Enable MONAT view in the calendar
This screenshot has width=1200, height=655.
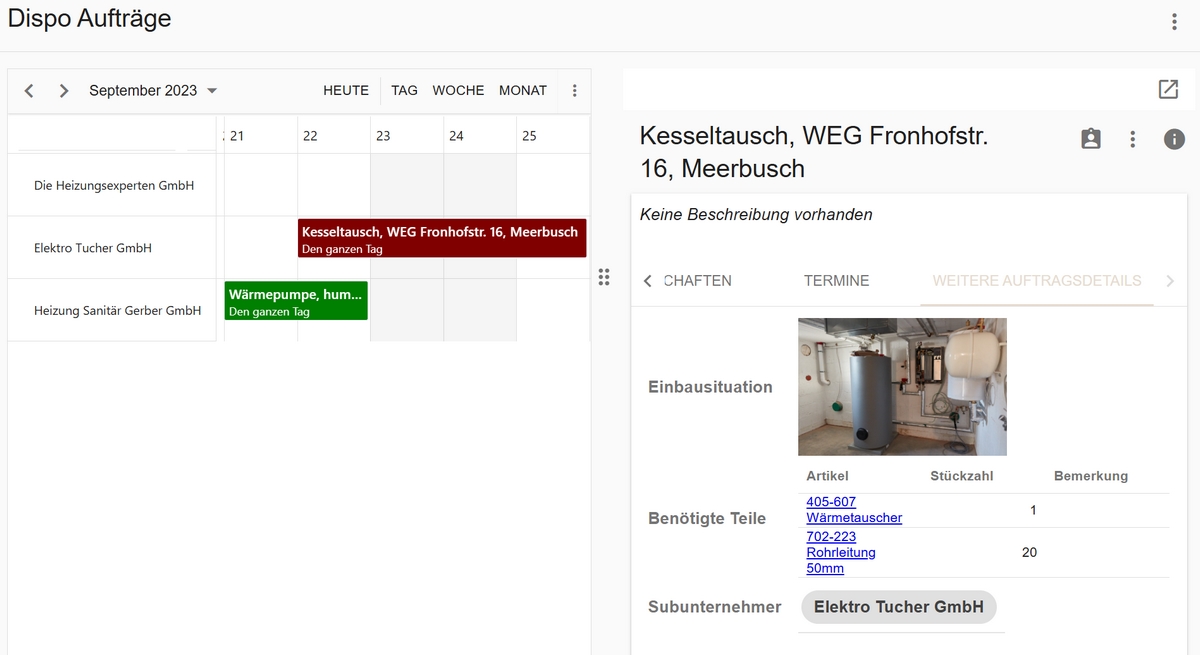coord(522,89)
